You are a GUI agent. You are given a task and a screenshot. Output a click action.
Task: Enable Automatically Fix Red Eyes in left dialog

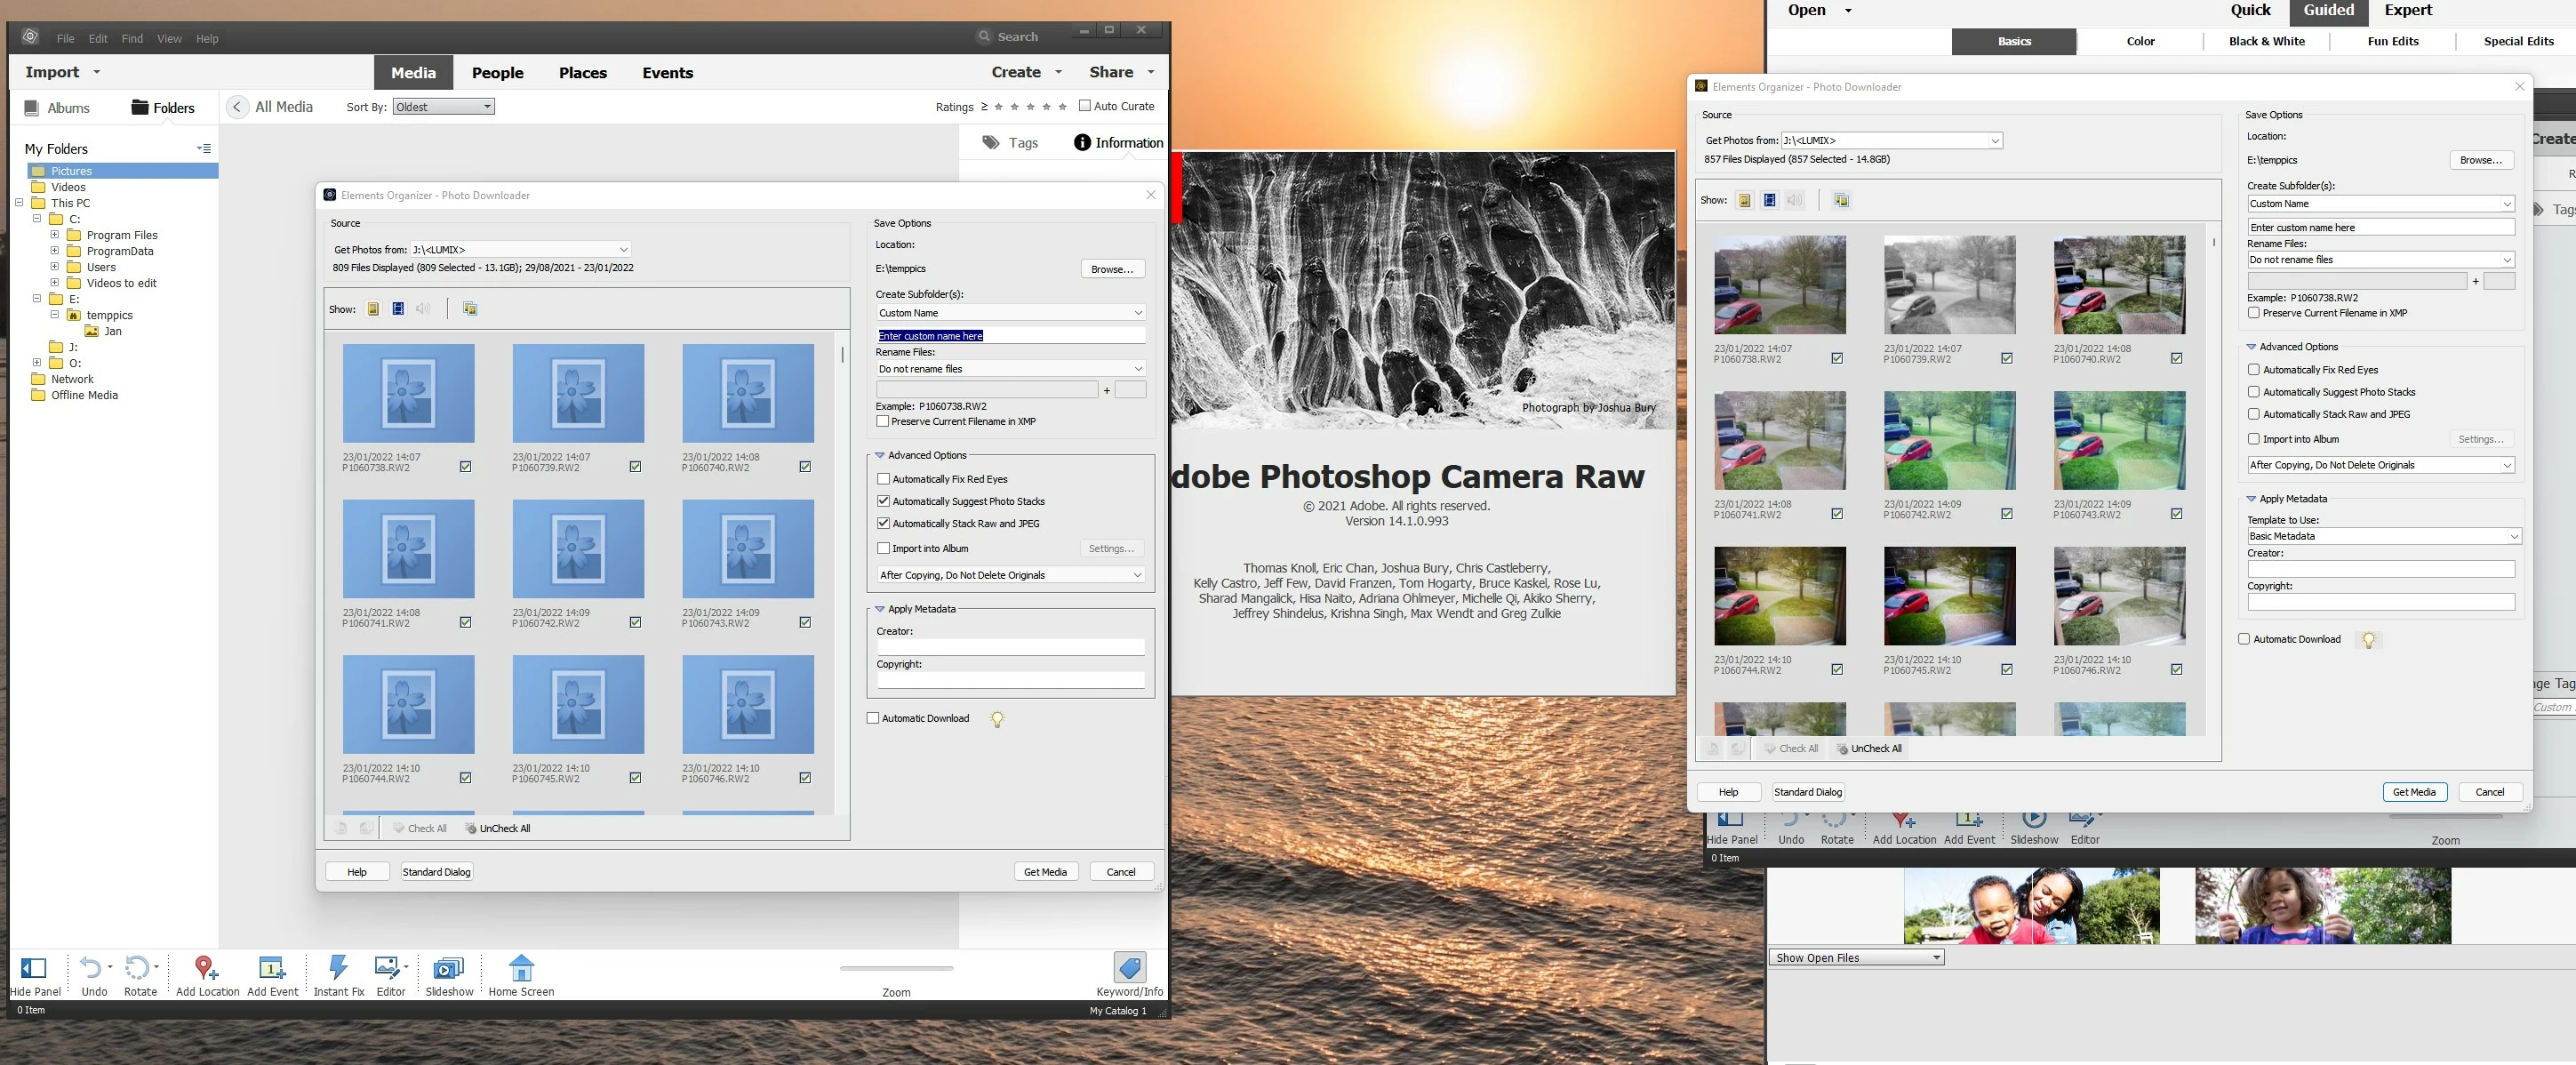coord(883,479)
